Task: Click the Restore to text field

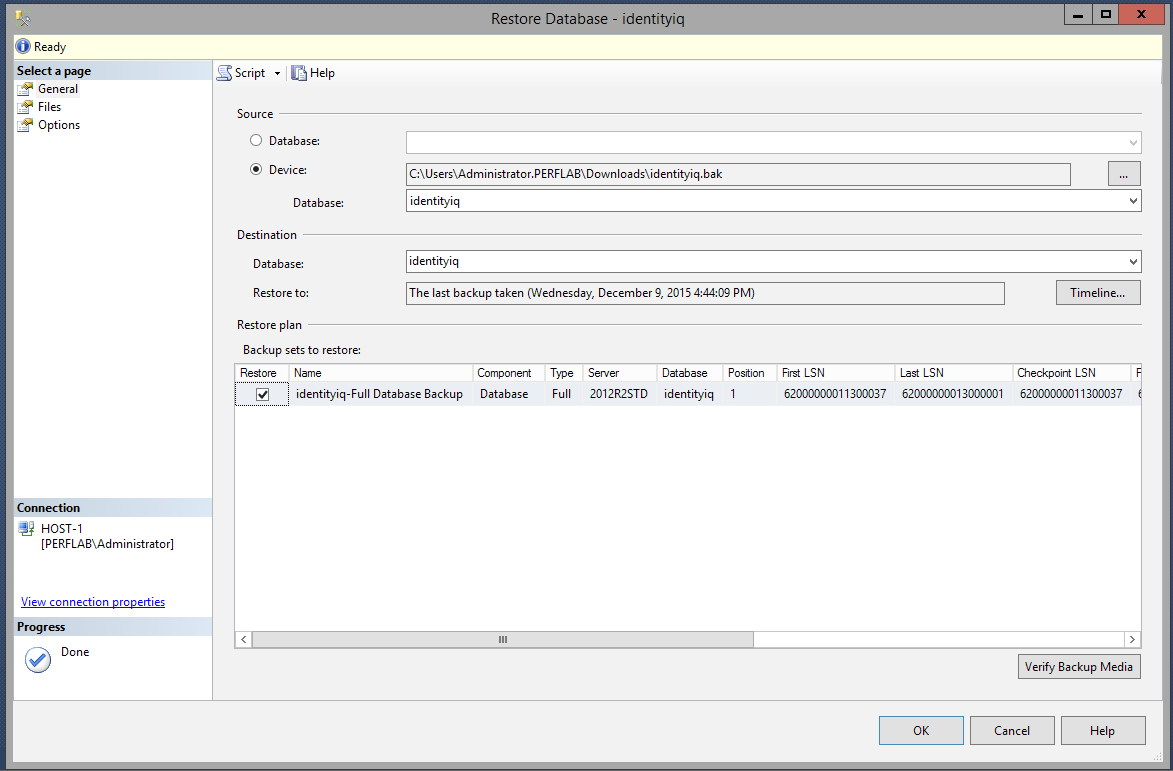Action: coord(705,293)
